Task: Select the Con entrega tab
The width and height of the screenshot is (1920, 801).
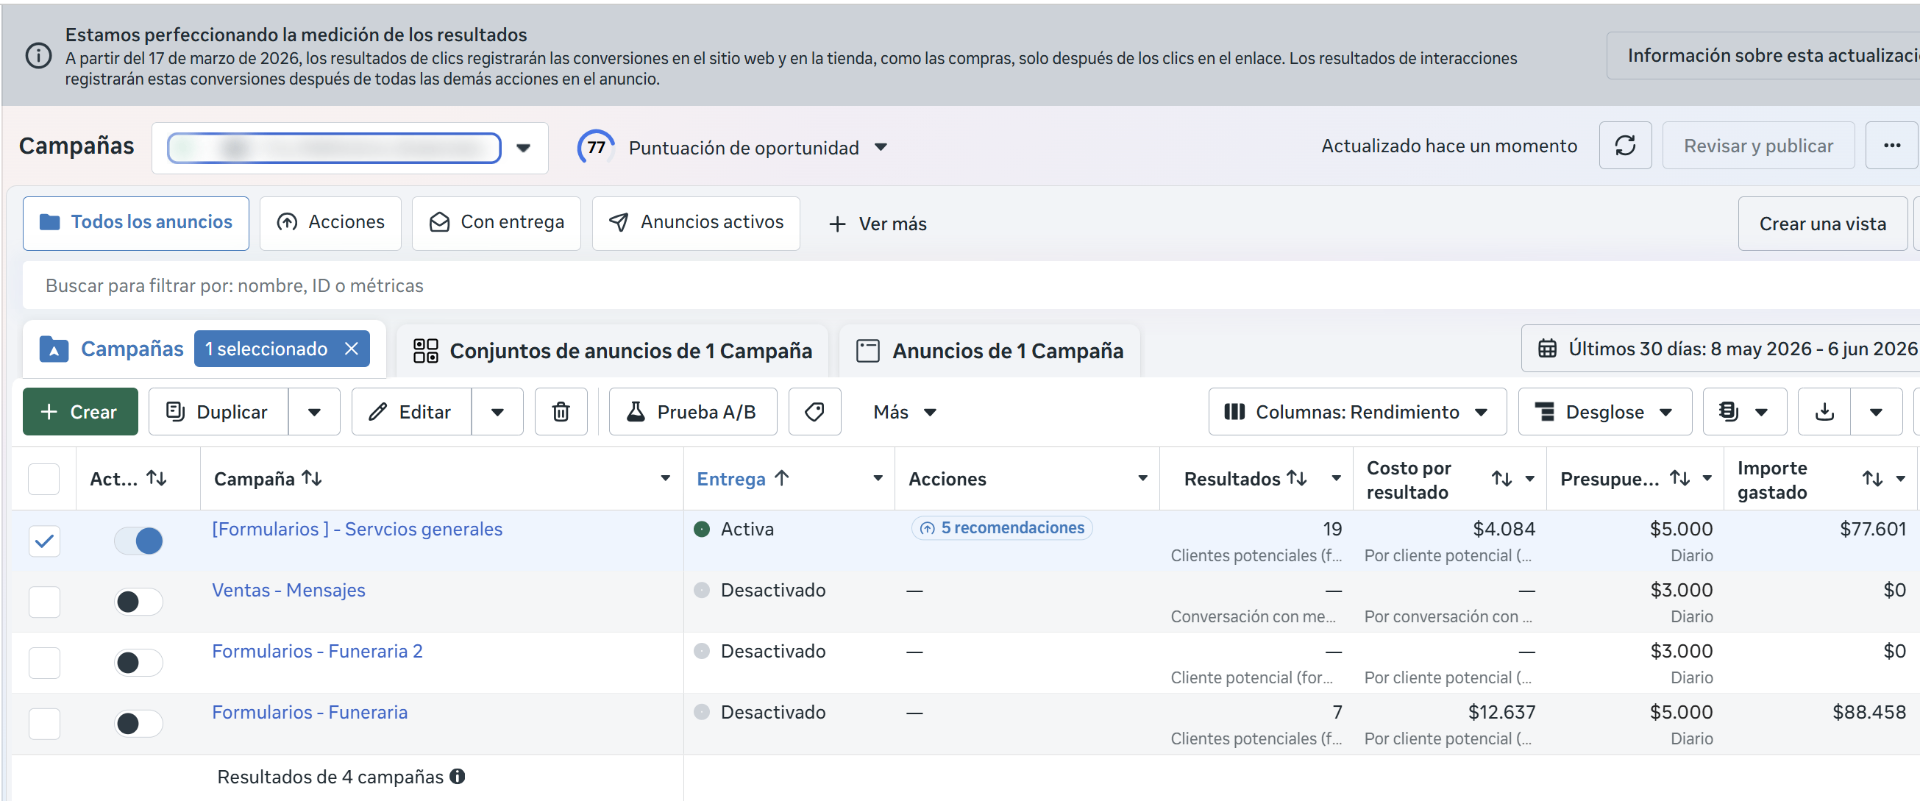Action: pos(497,222)
